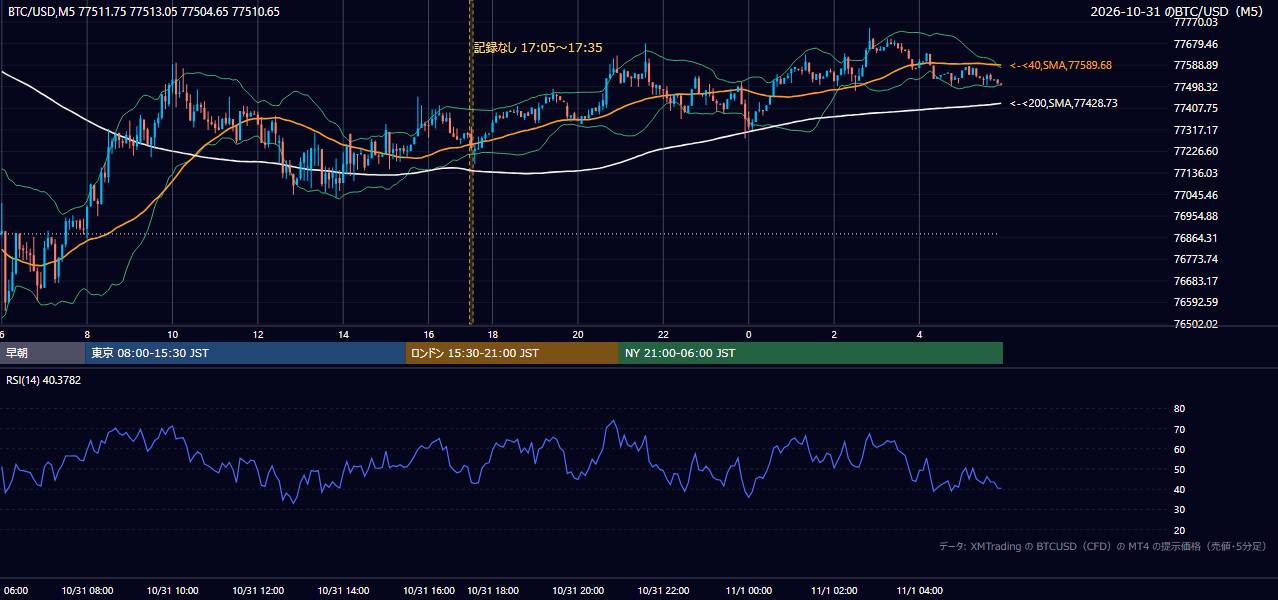Viewport: 1278px width, 600px height.
Task: Select the "11/1 04:00" date axis label
Action: [x=920, y=590]
